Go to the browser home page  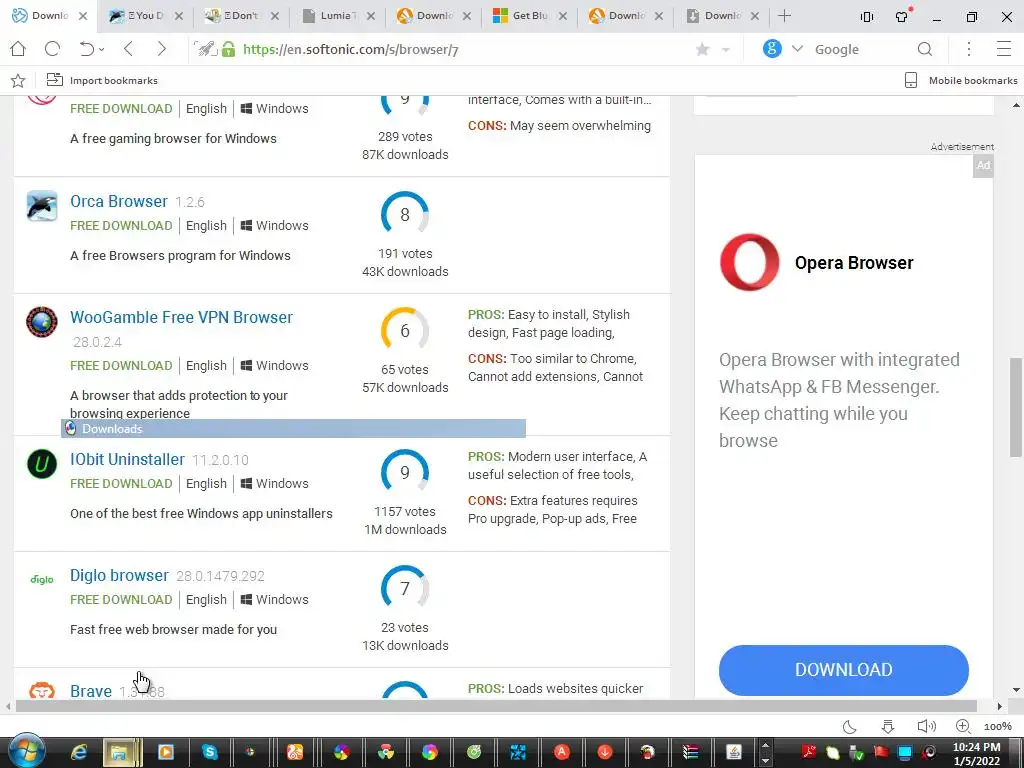coord(18,49)
